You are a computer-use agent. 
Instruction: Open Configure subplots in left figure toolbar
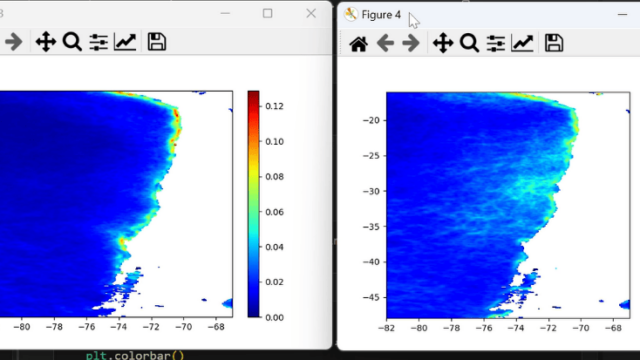tap(98, 42)
